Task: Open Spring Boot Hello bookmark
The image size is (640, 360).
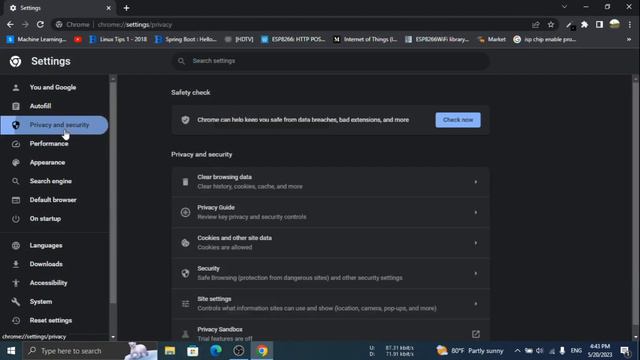Action: 186,39
